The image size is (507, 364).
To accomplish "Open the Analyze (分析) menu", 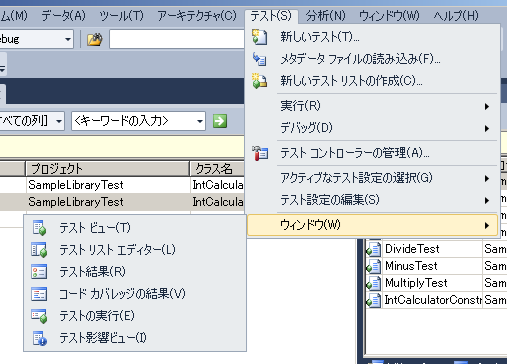I will (x=325, y=16).
